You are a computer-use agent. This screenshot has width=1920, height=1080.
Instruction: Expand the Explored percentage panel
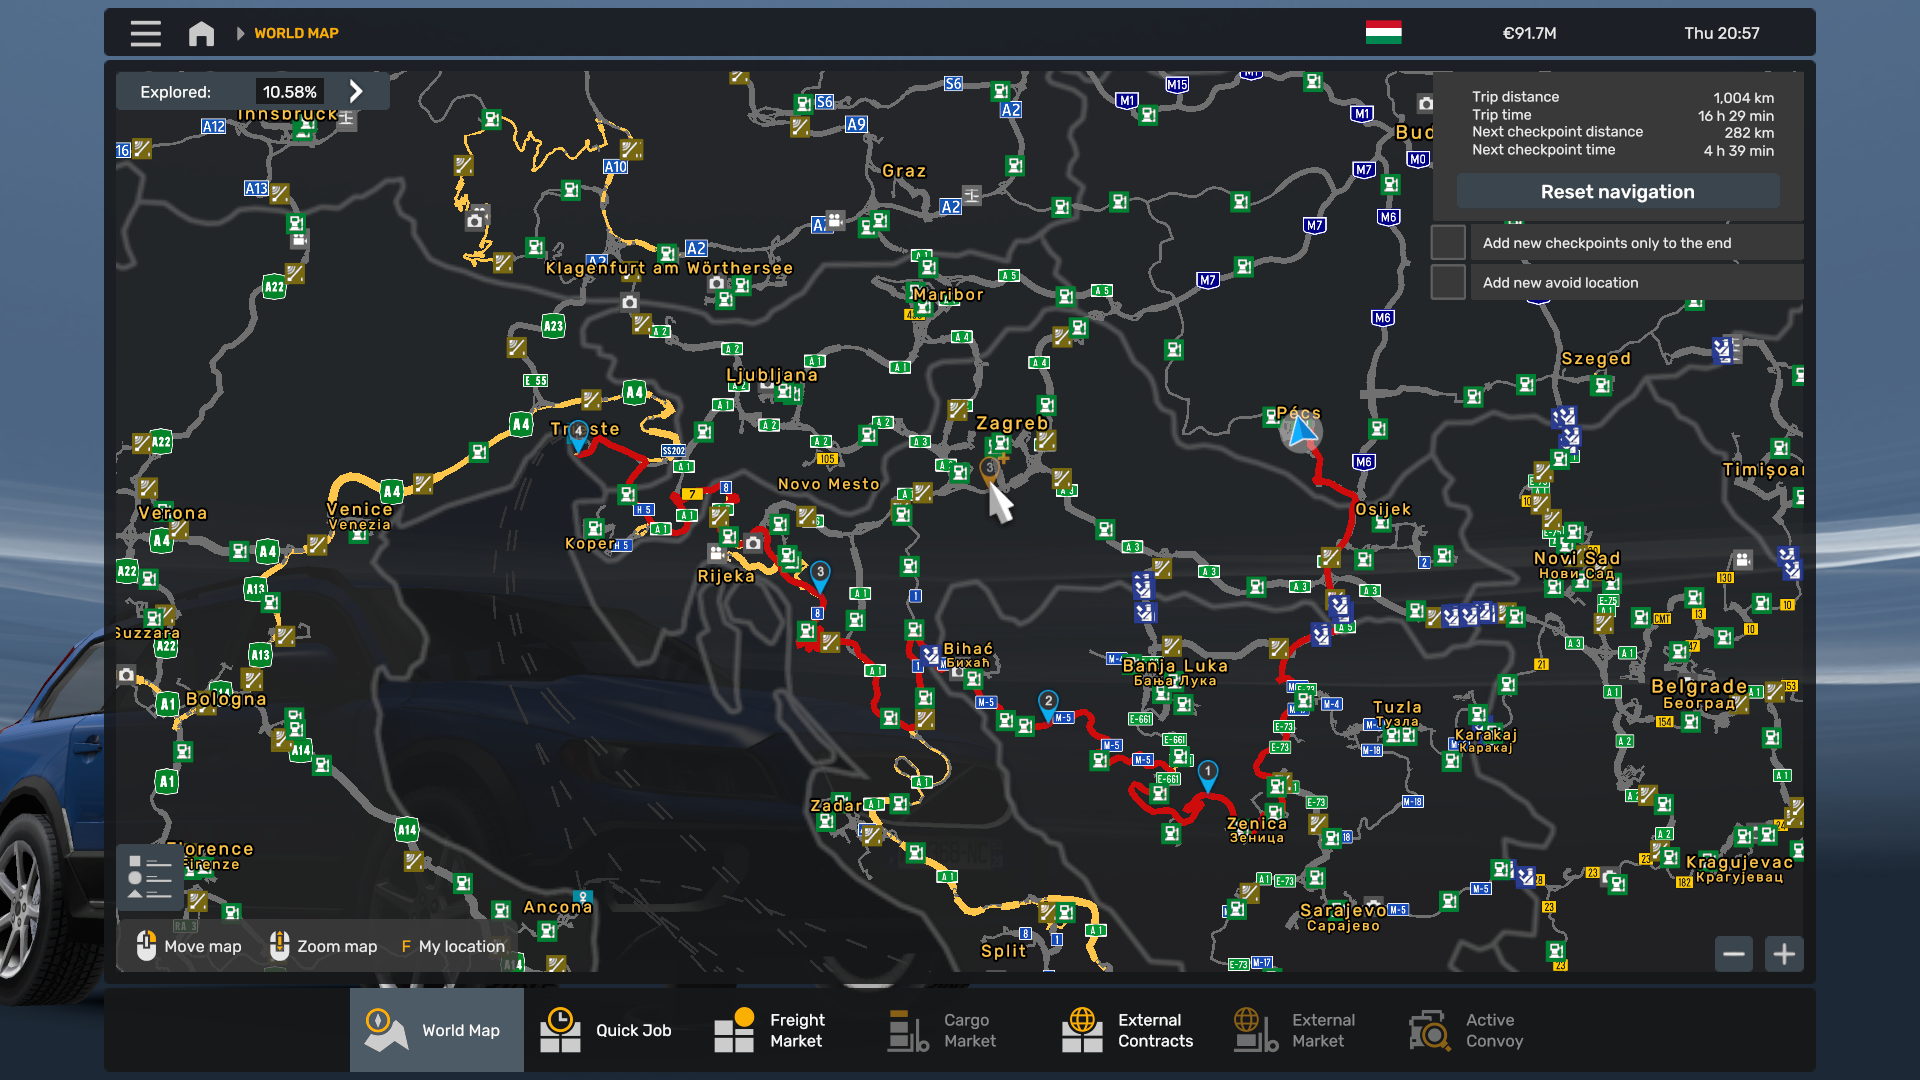356,92
